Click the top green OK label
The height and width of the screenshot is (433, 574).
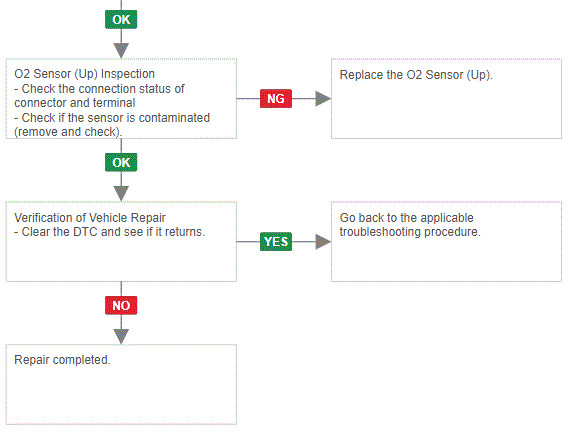pos(121,19)
